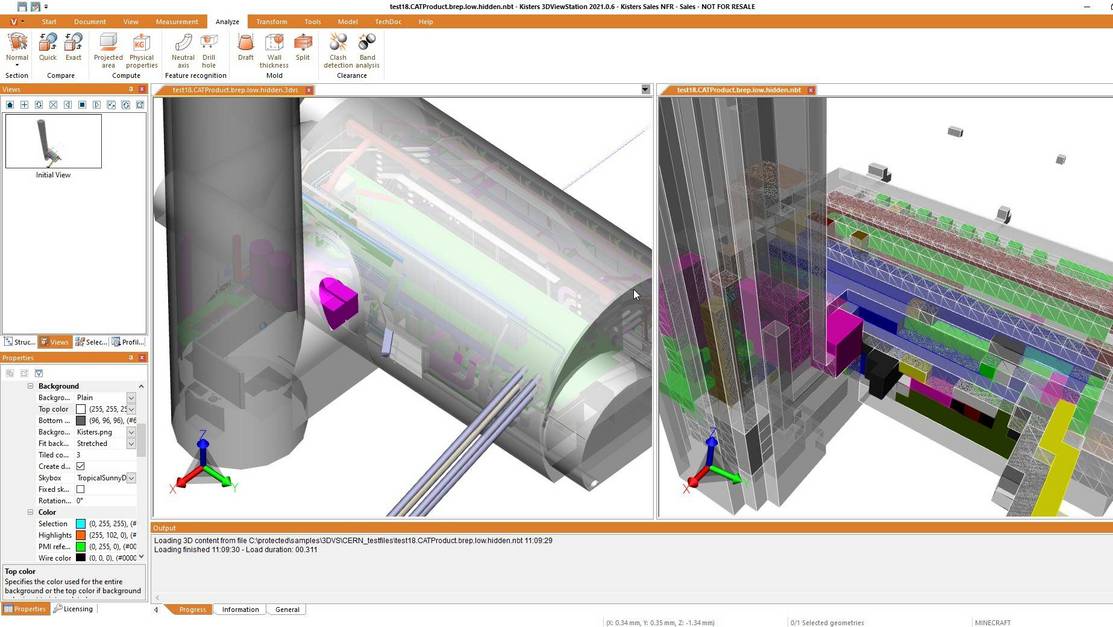Show the Struc... panel tab
Viewport: 1113px width, 627px height.
pos(19,342)
